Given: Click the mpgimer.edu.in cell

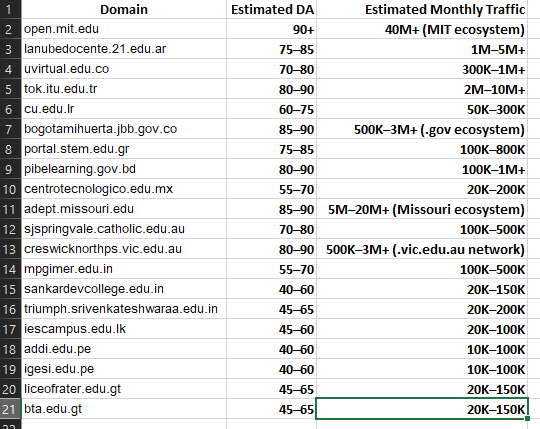Looking at the screenshot, I should 124,269.
